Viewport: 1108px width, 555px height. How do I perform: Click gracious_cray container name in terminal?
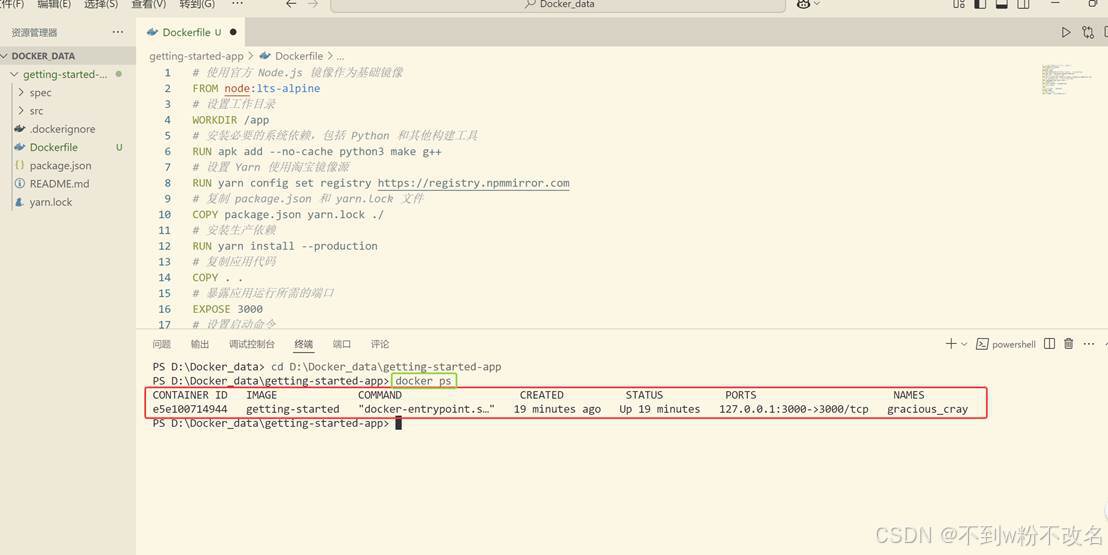pyautogui.click(x=927, y=409)
